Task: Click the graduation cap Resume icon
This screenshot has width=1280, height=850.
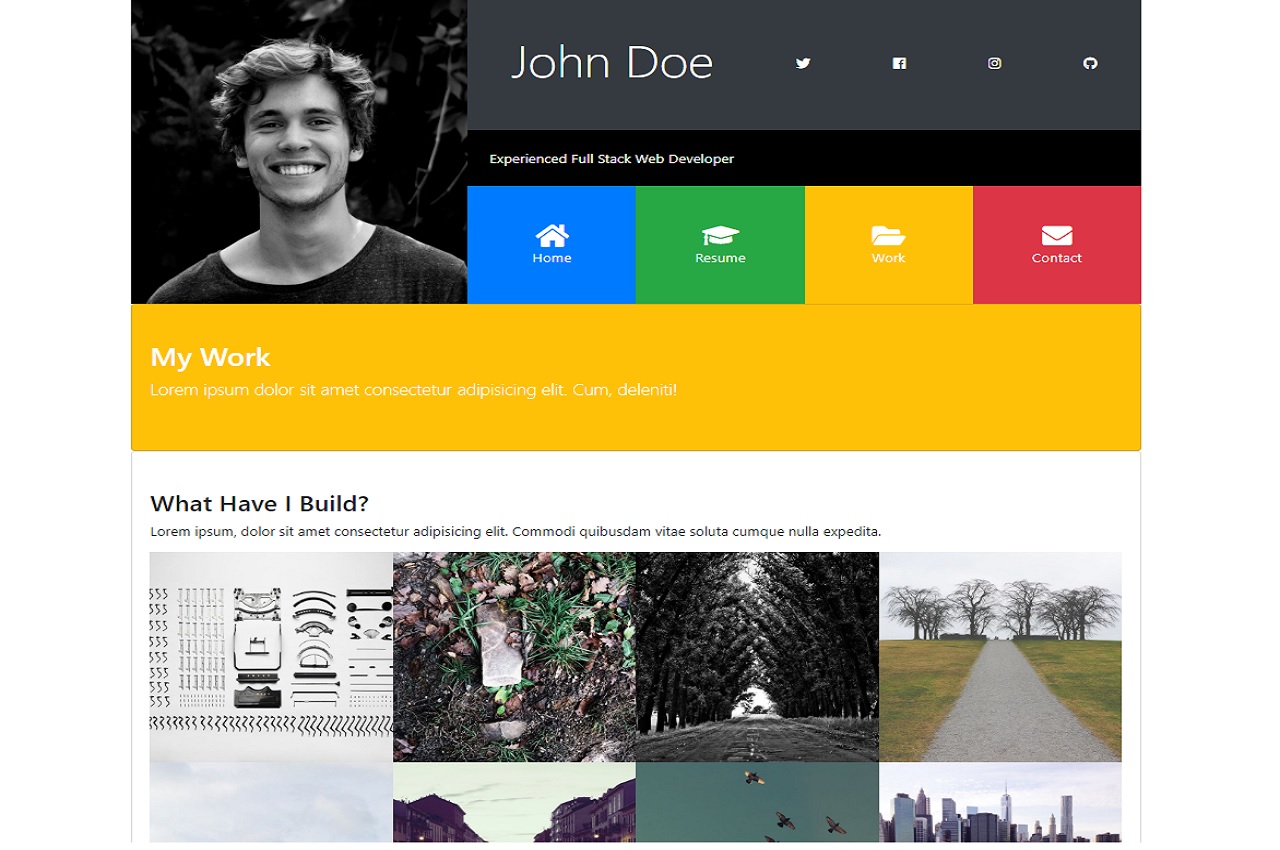Action: point(720,235)
